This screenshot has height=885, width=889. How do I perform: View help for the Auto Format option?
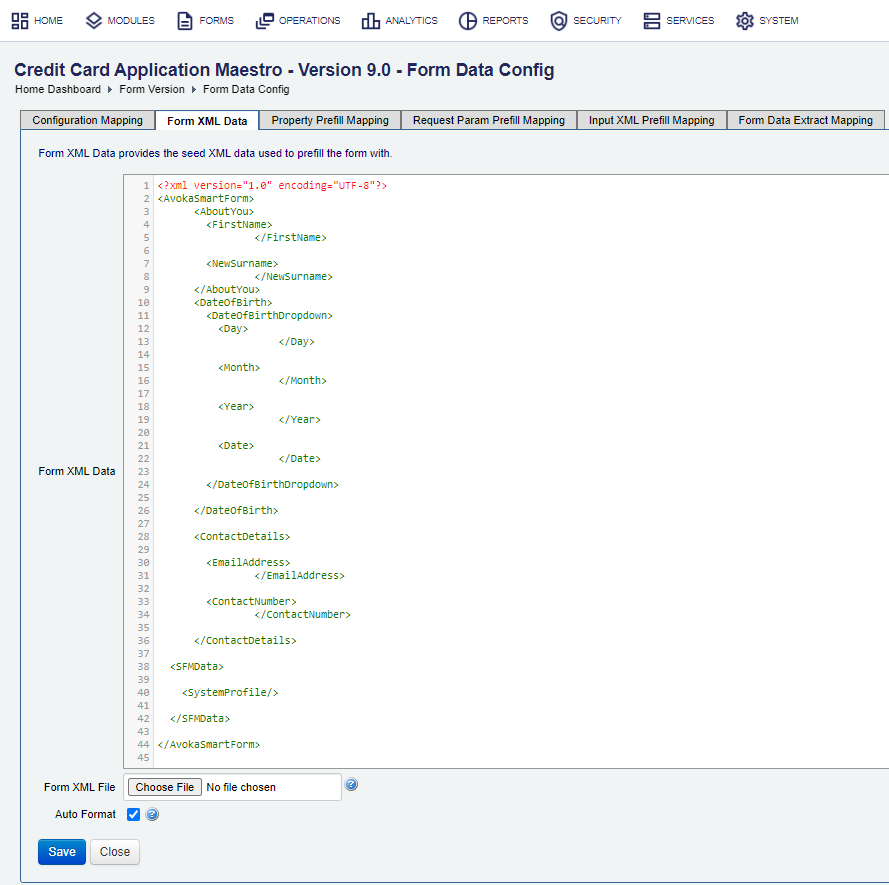tap(151, 814)
